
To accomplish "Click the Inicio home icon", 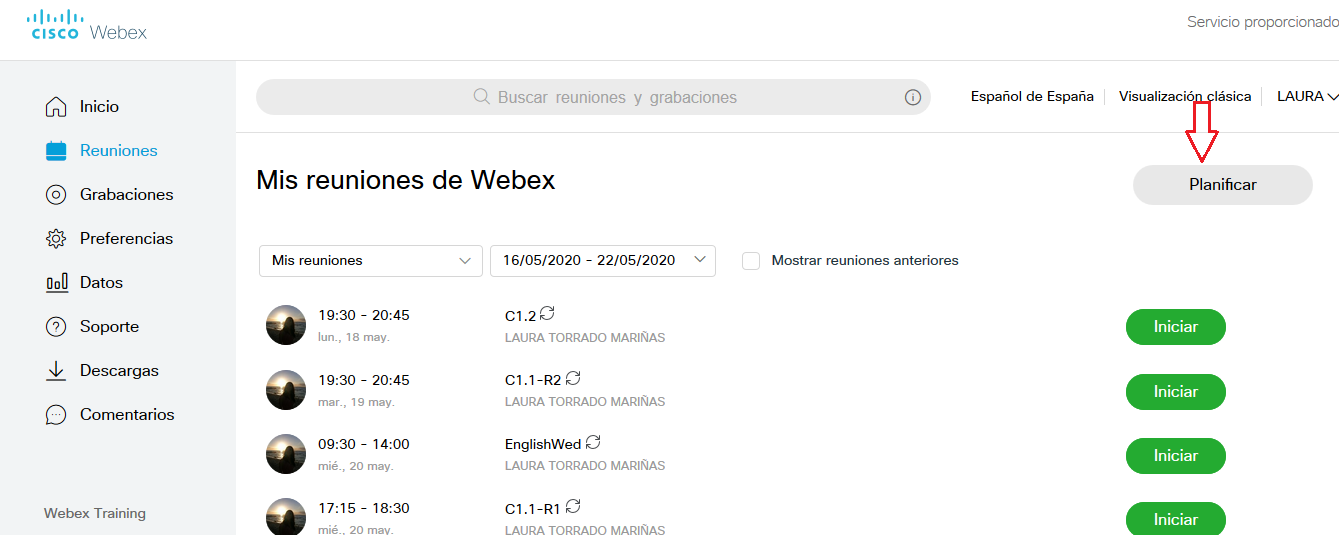I will (x=56, y=107).
